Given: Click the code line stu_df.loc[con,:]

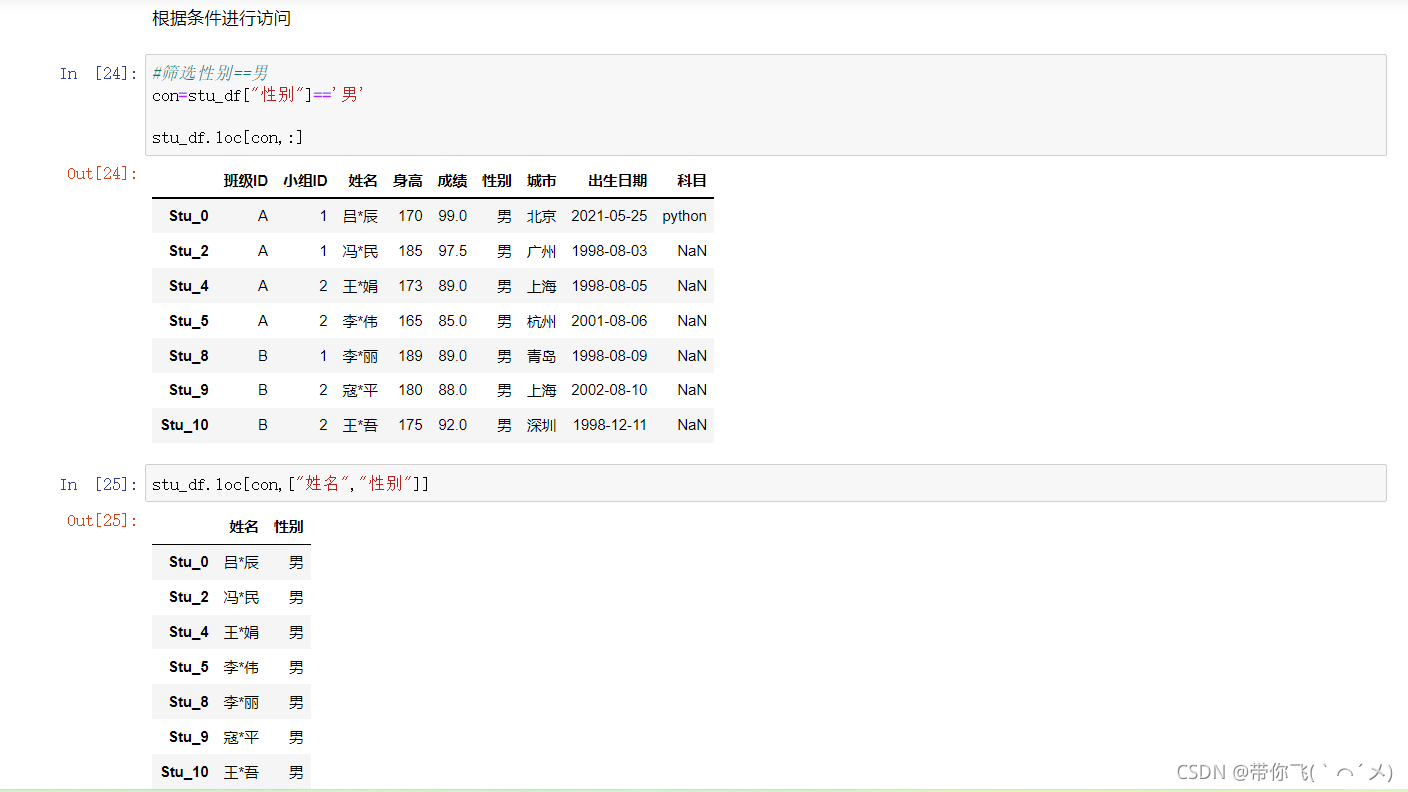Looking at the screenshot, I should tap(227, 137).
